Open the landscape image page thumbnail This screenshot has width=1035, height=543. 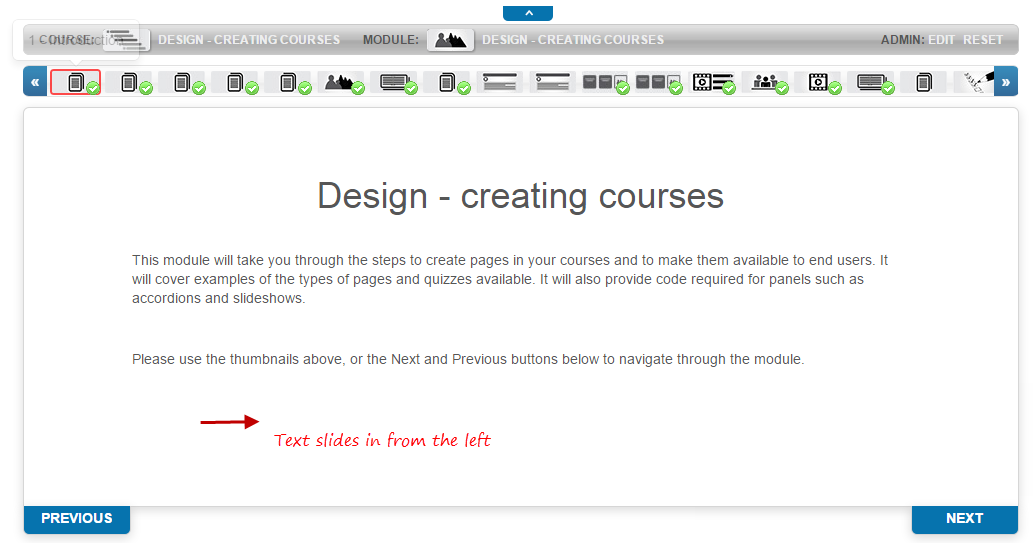[x=341, y=82]
